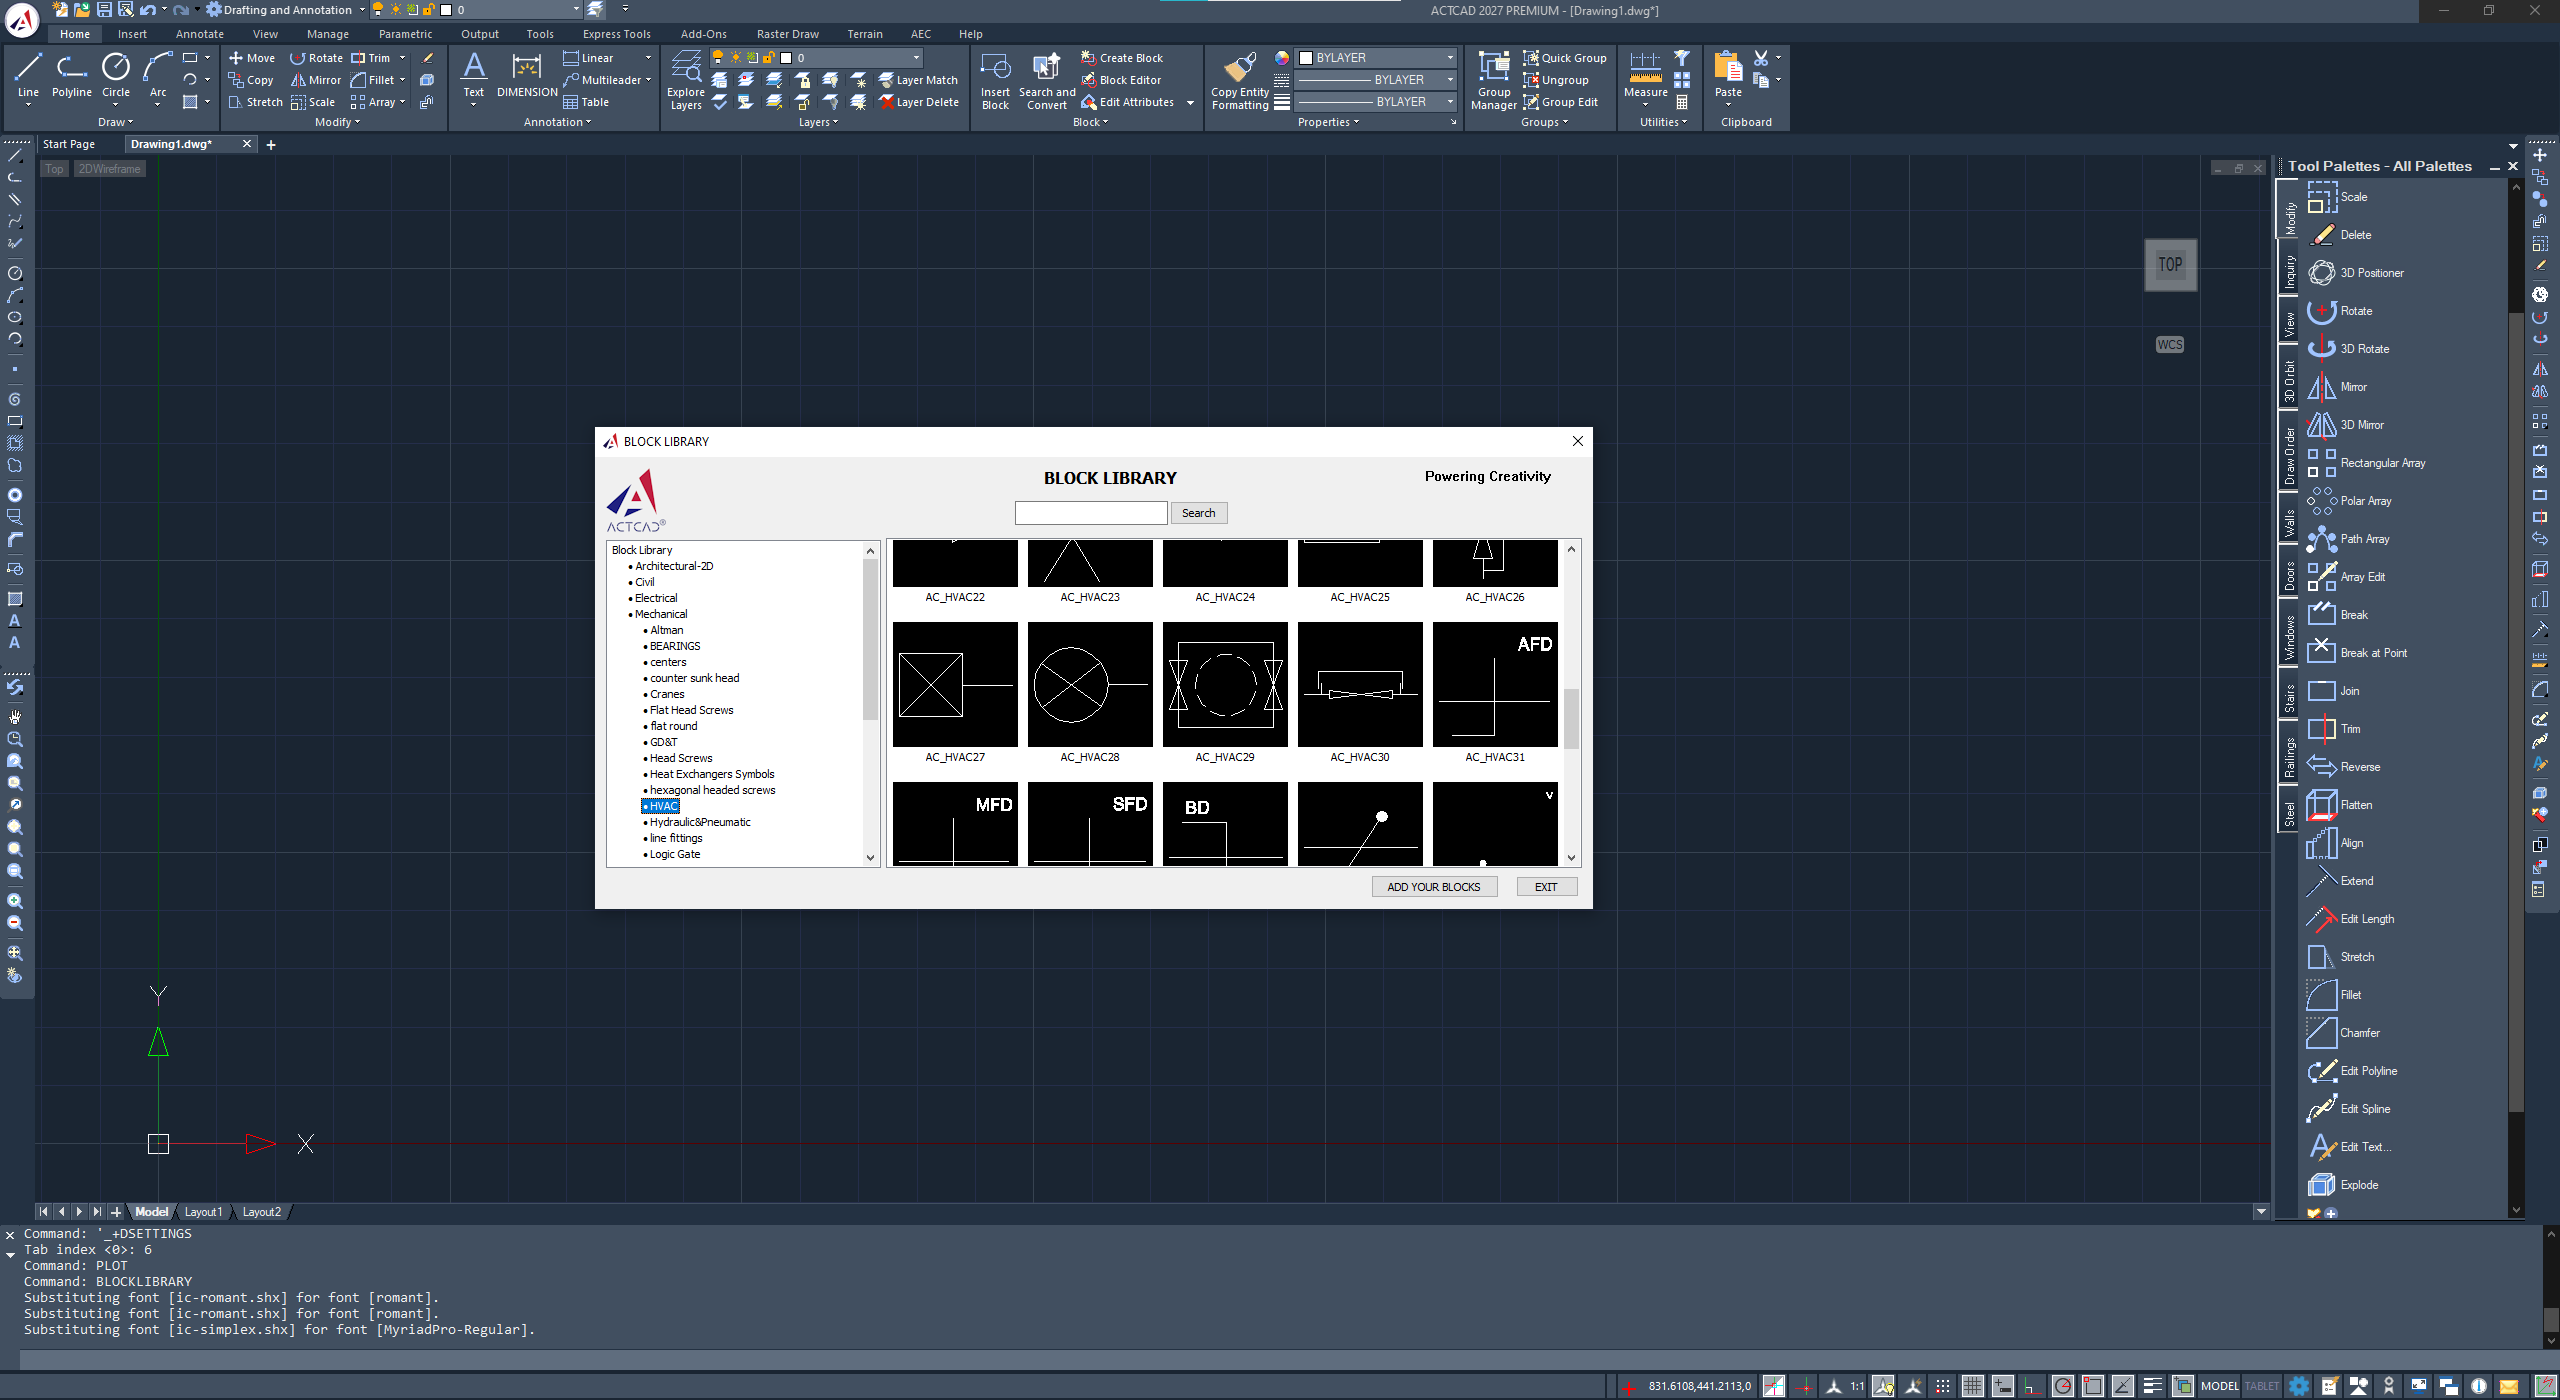Select the Line draw tool
Screen dimensions: 2560x1400
pos(28,75)
